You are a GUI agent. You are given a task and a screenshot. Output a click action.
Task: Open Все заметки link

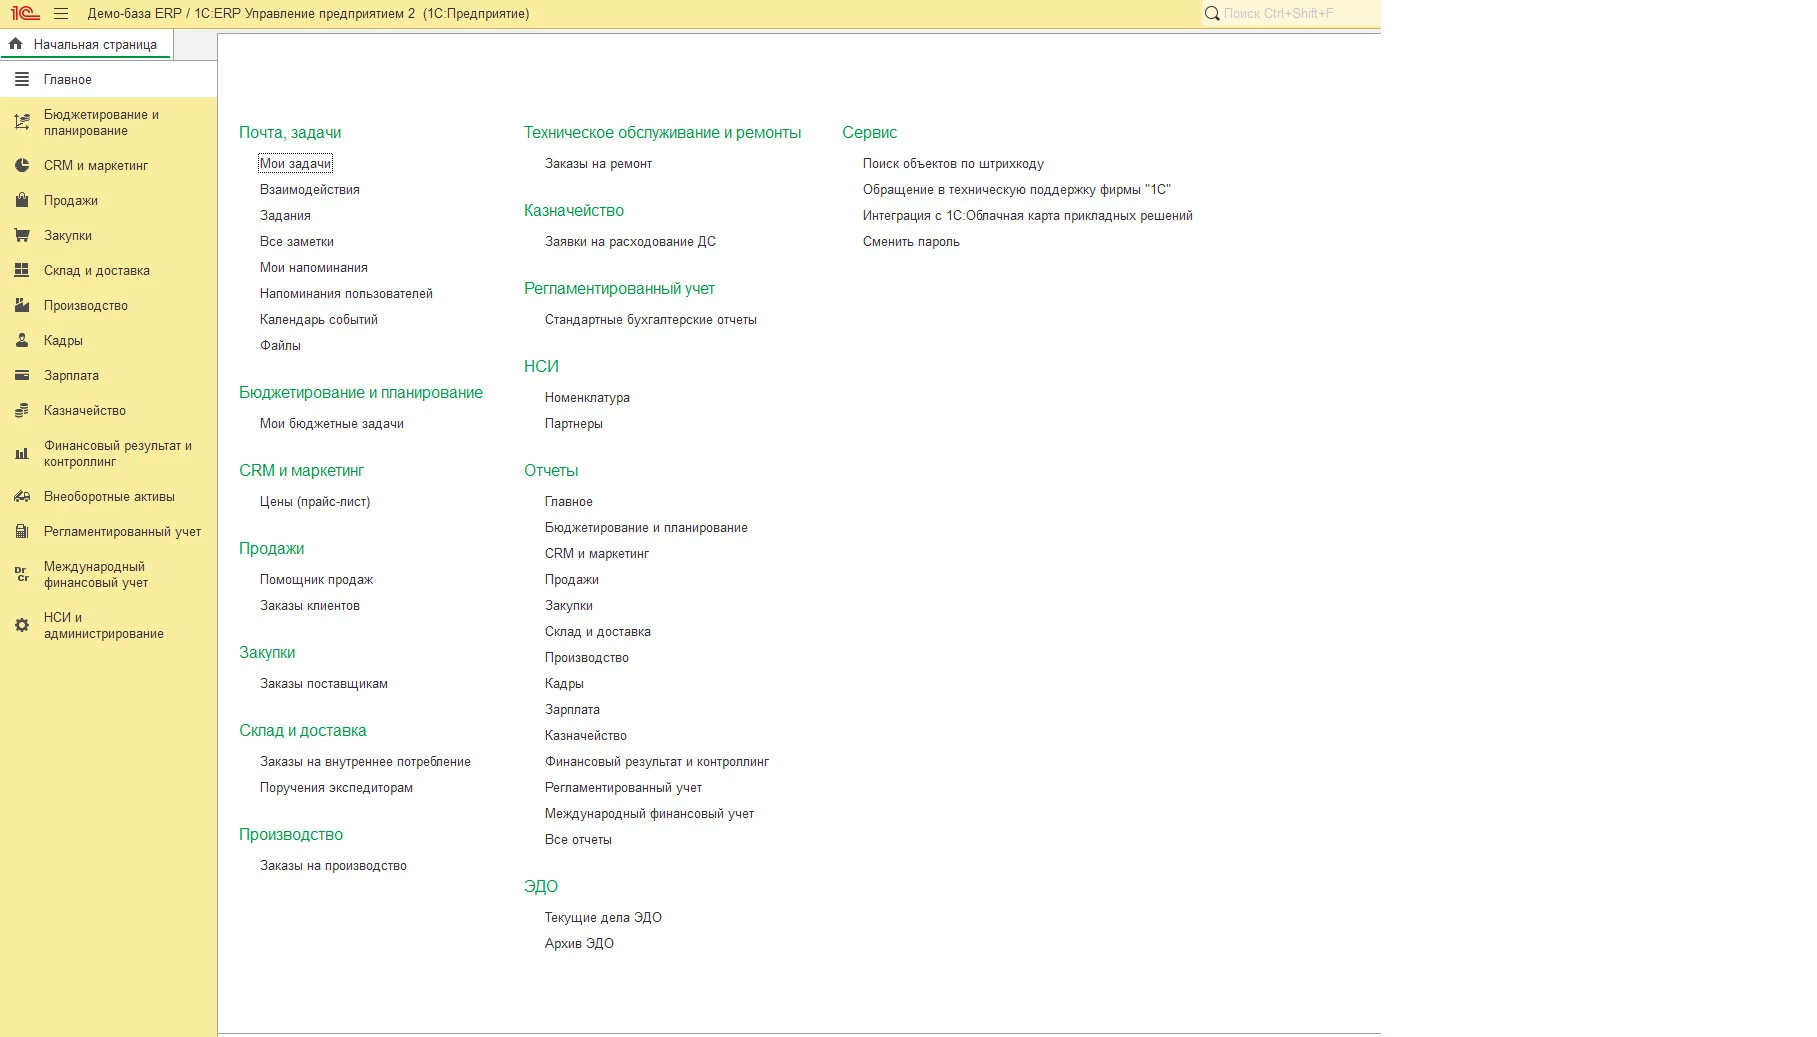coord(297,241)
